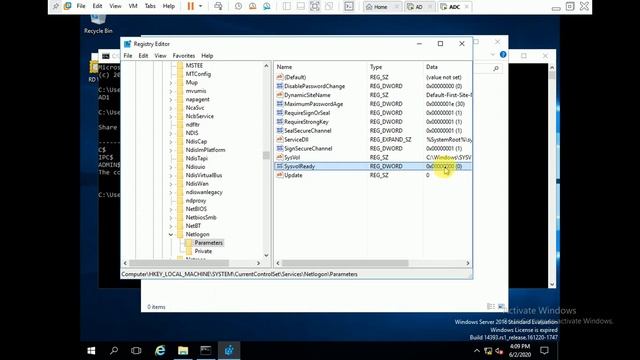640x360 pixels.
Task: Click the tree pane scroll-down arrow
Action: click(x=266, y=256)
